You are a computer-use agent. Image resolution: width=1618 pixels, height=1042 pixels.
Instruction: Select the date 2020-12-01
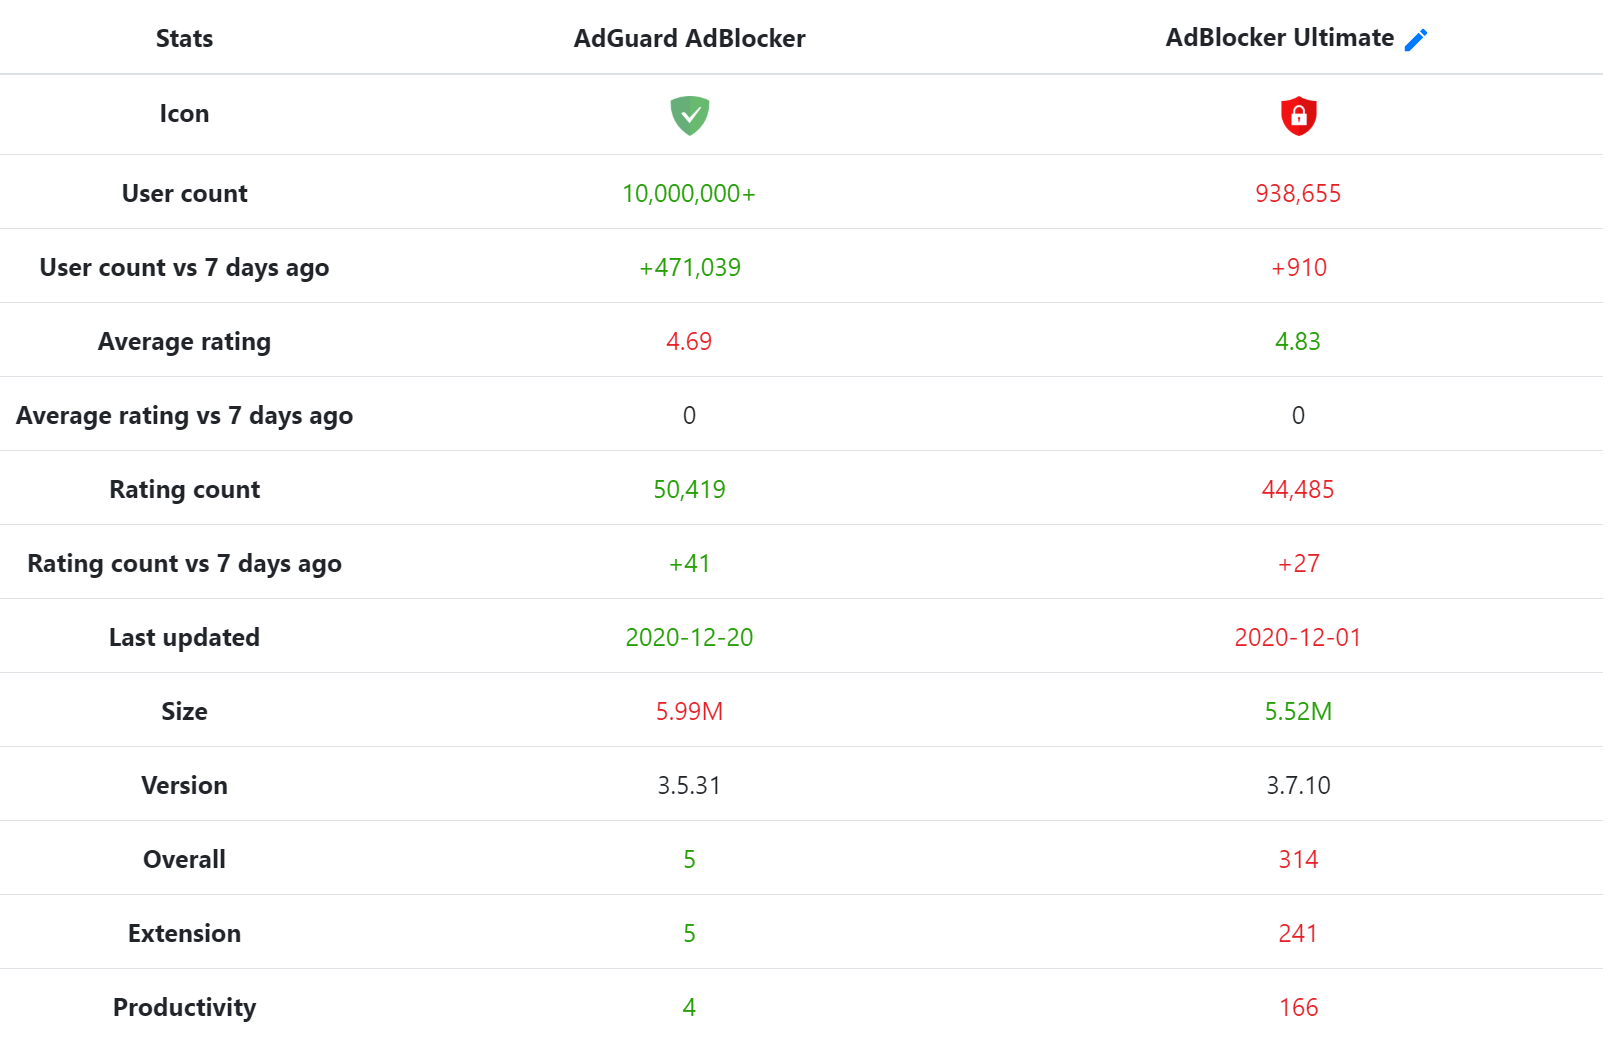coord(1298,638)
